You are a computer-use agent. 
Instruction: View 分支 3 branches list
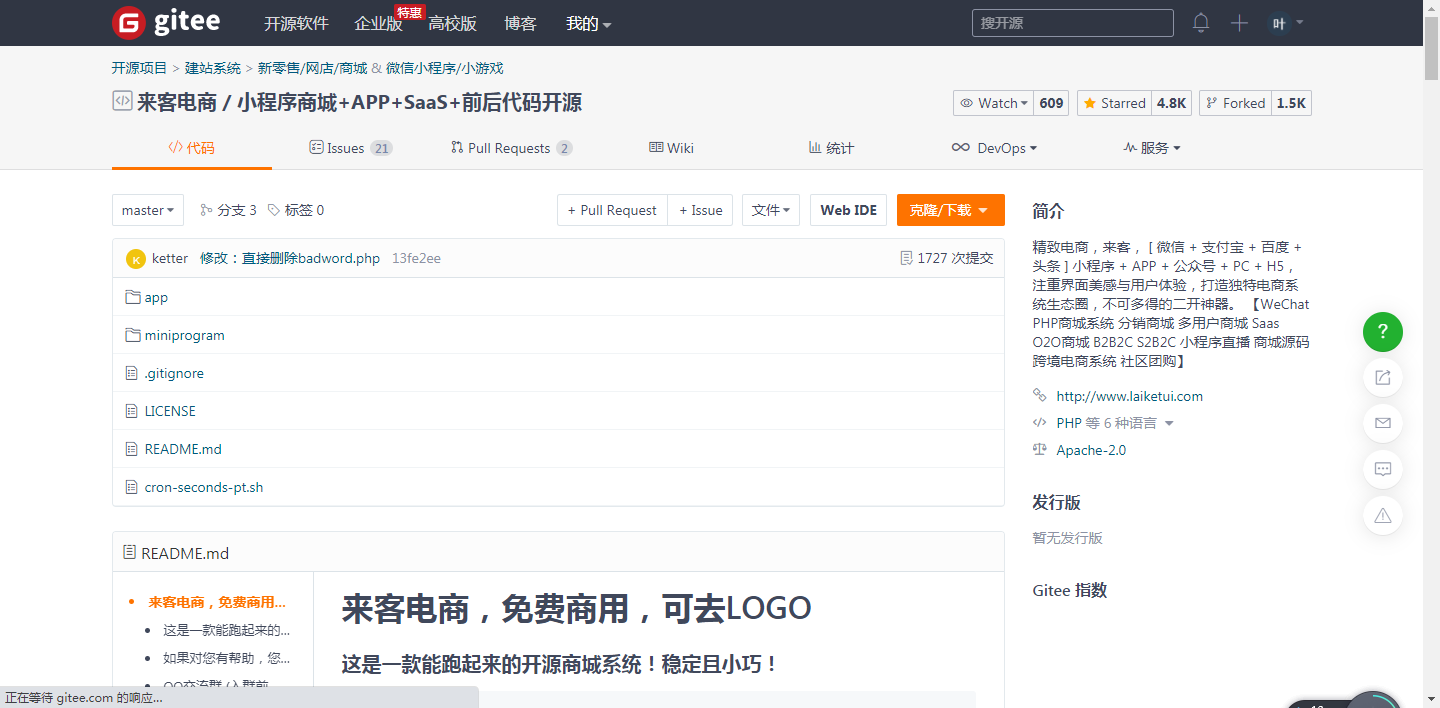[x=229, y=210]
